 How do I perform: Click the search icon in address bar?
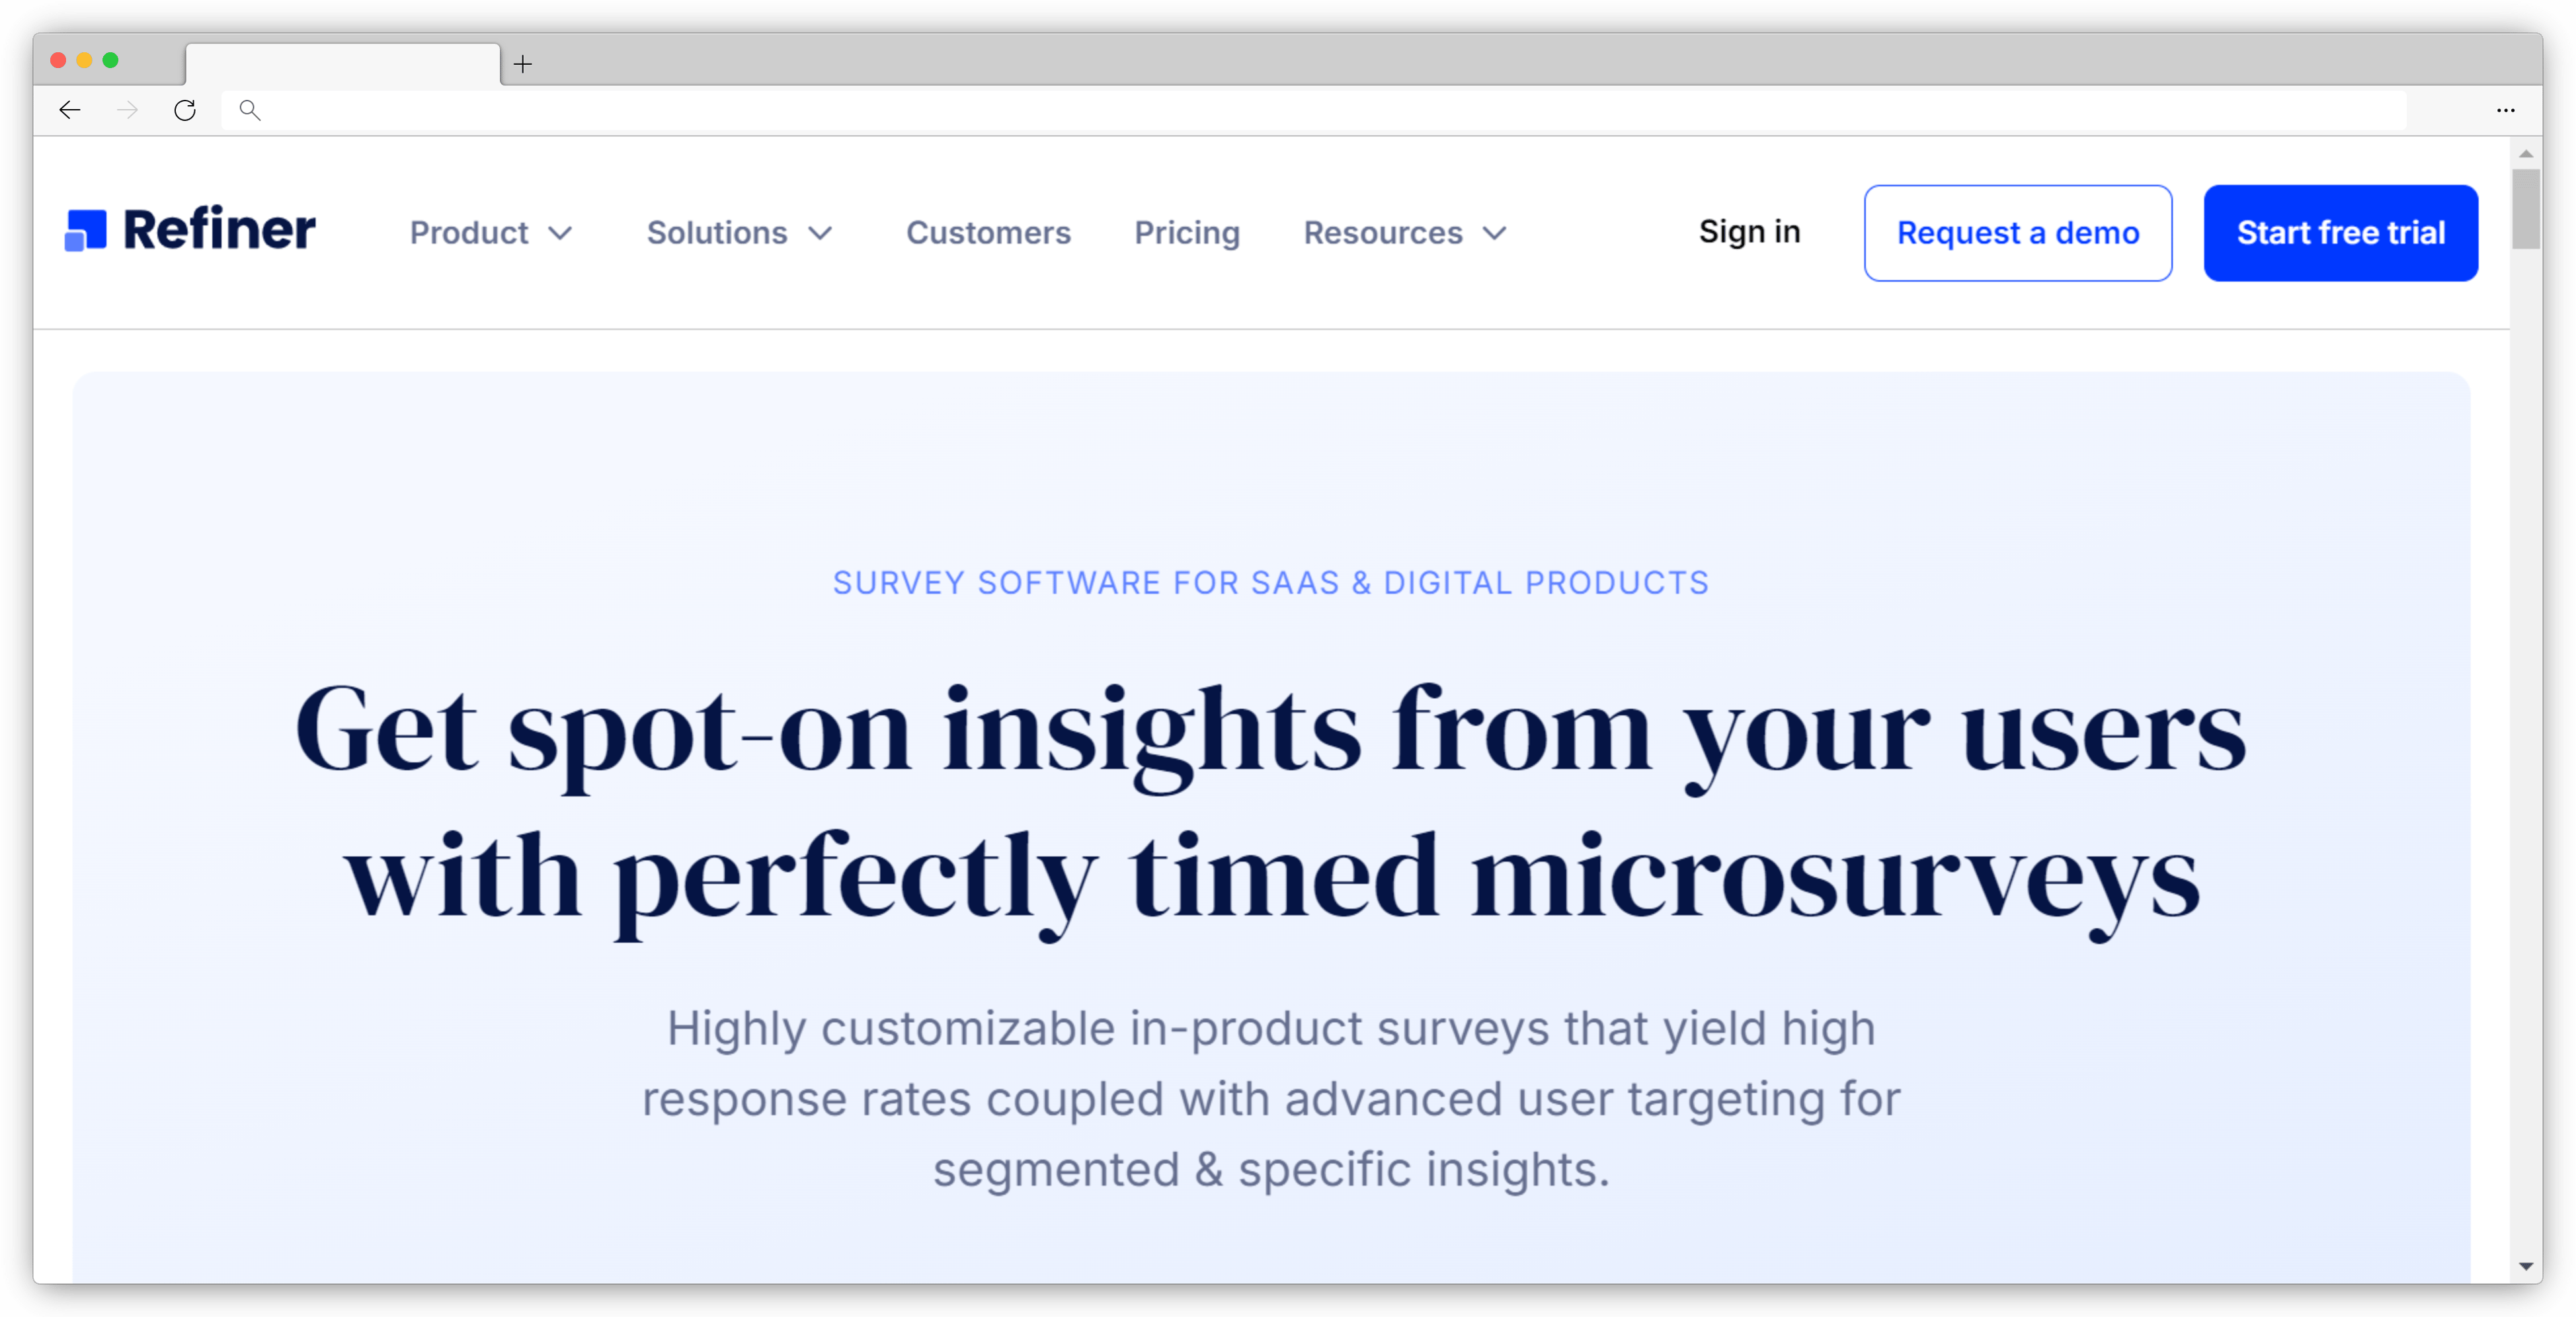(249, 110)
